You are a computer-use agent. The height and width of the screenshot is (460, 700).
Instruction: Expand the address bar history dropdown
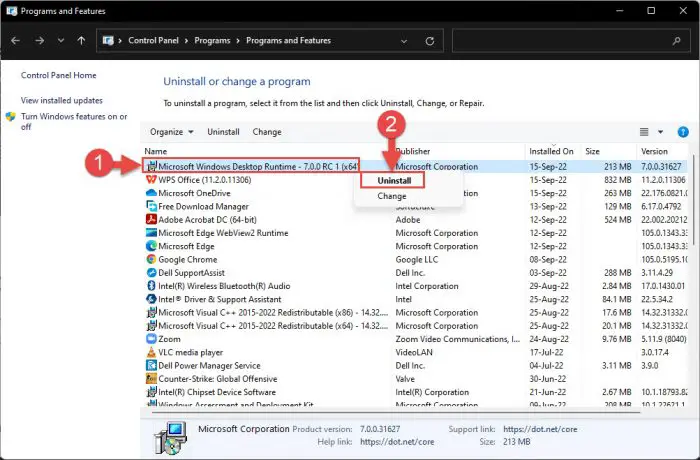(x=404, y=41)
